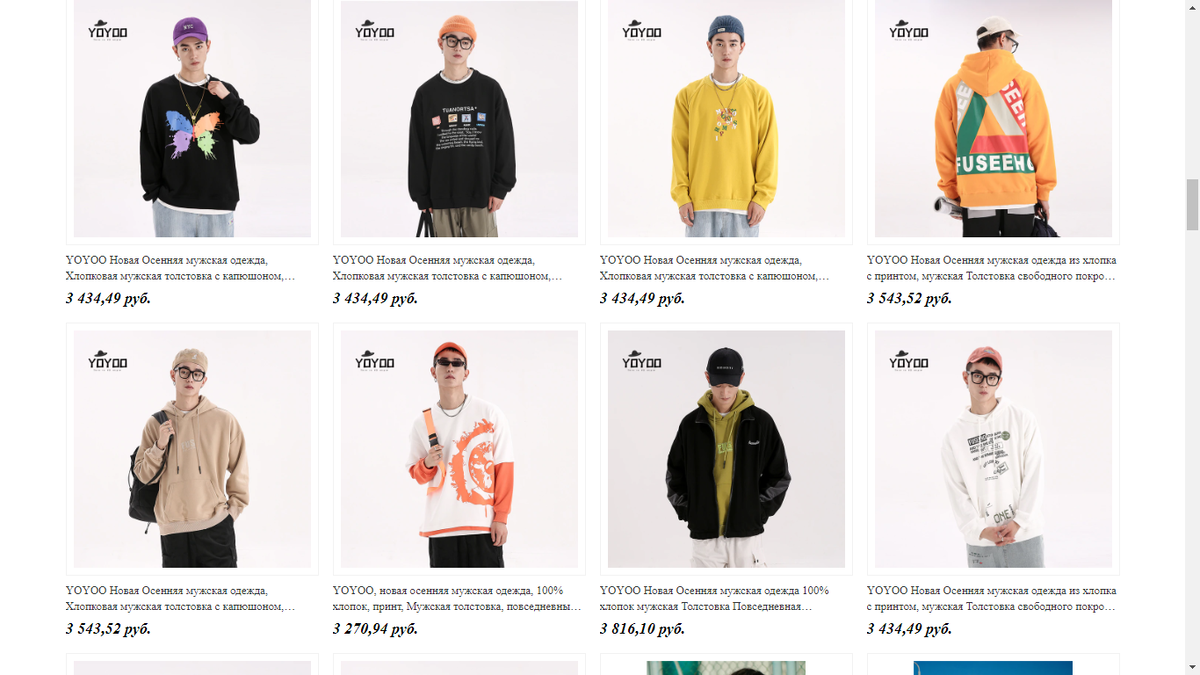This screenshot has width=1200, height=675.
Task: Click YOYOO logo on beige hoodie photo
Action: (x=107, y=360)
